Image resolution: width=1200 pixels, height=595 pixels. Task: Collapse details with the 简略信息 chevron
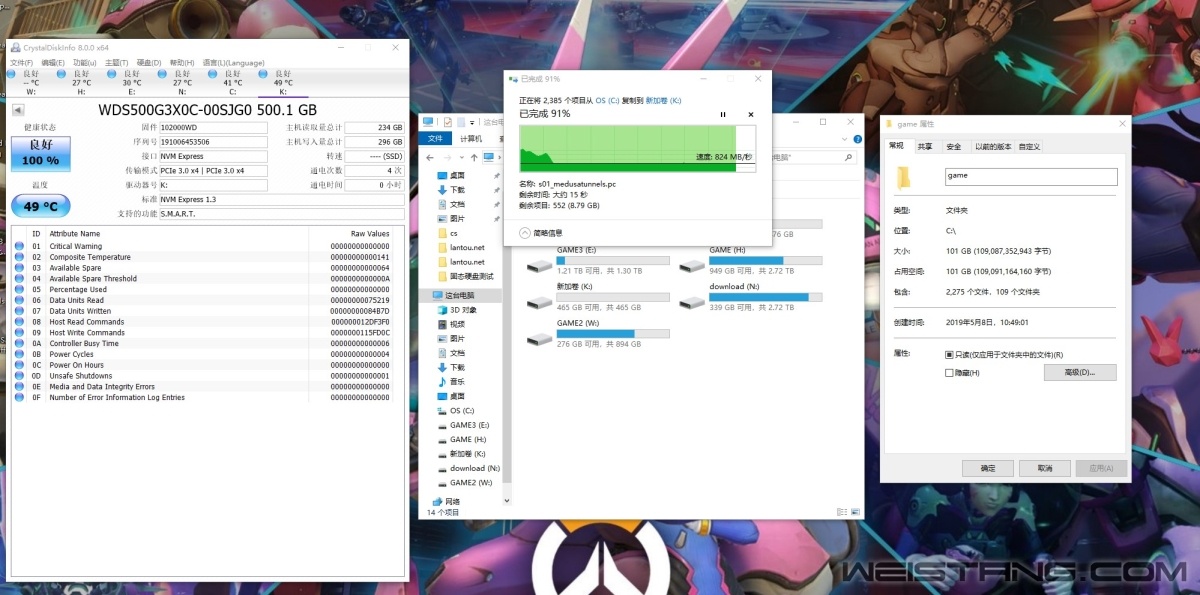click(x=525, y=233)
